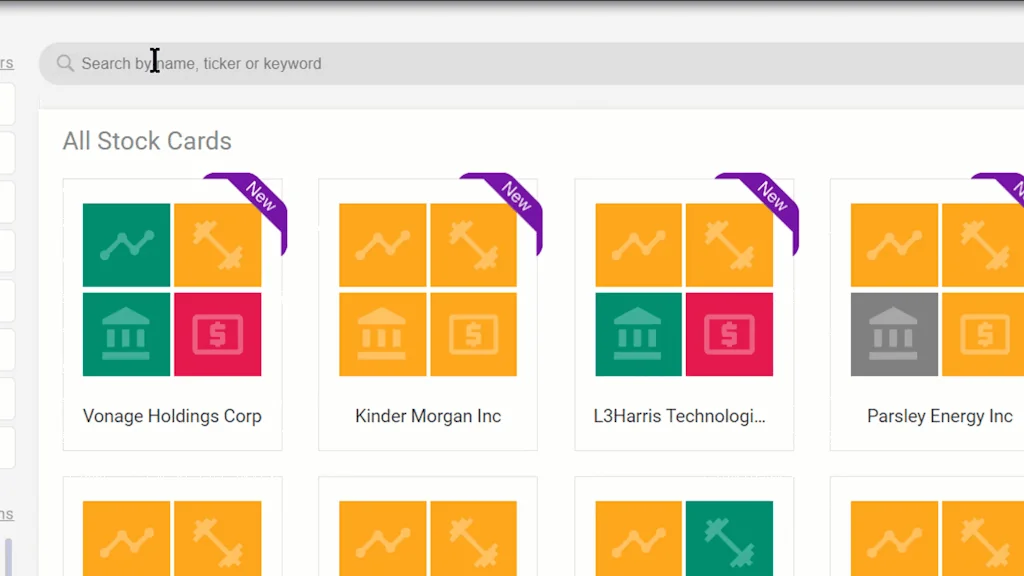This screenshot has width=1024, height=576.
Task: Click Vonage's green bank building tile
Action: point(126,334)
